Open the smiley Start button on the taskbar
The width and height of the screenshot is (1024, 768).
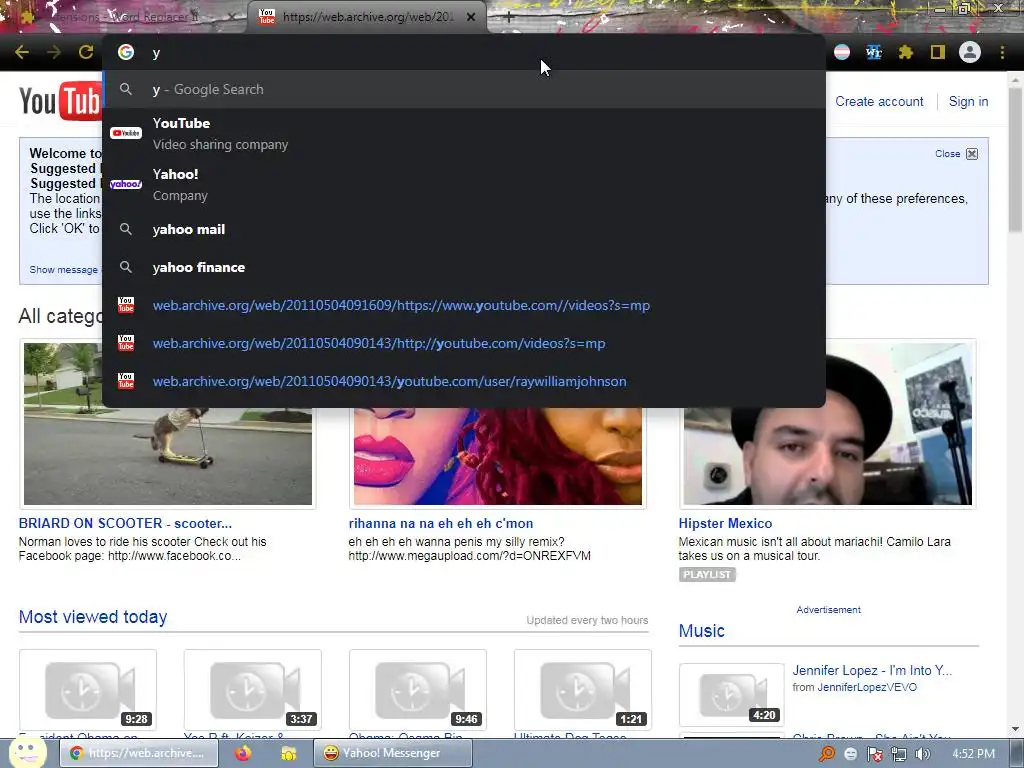click(x=27, y=752)
